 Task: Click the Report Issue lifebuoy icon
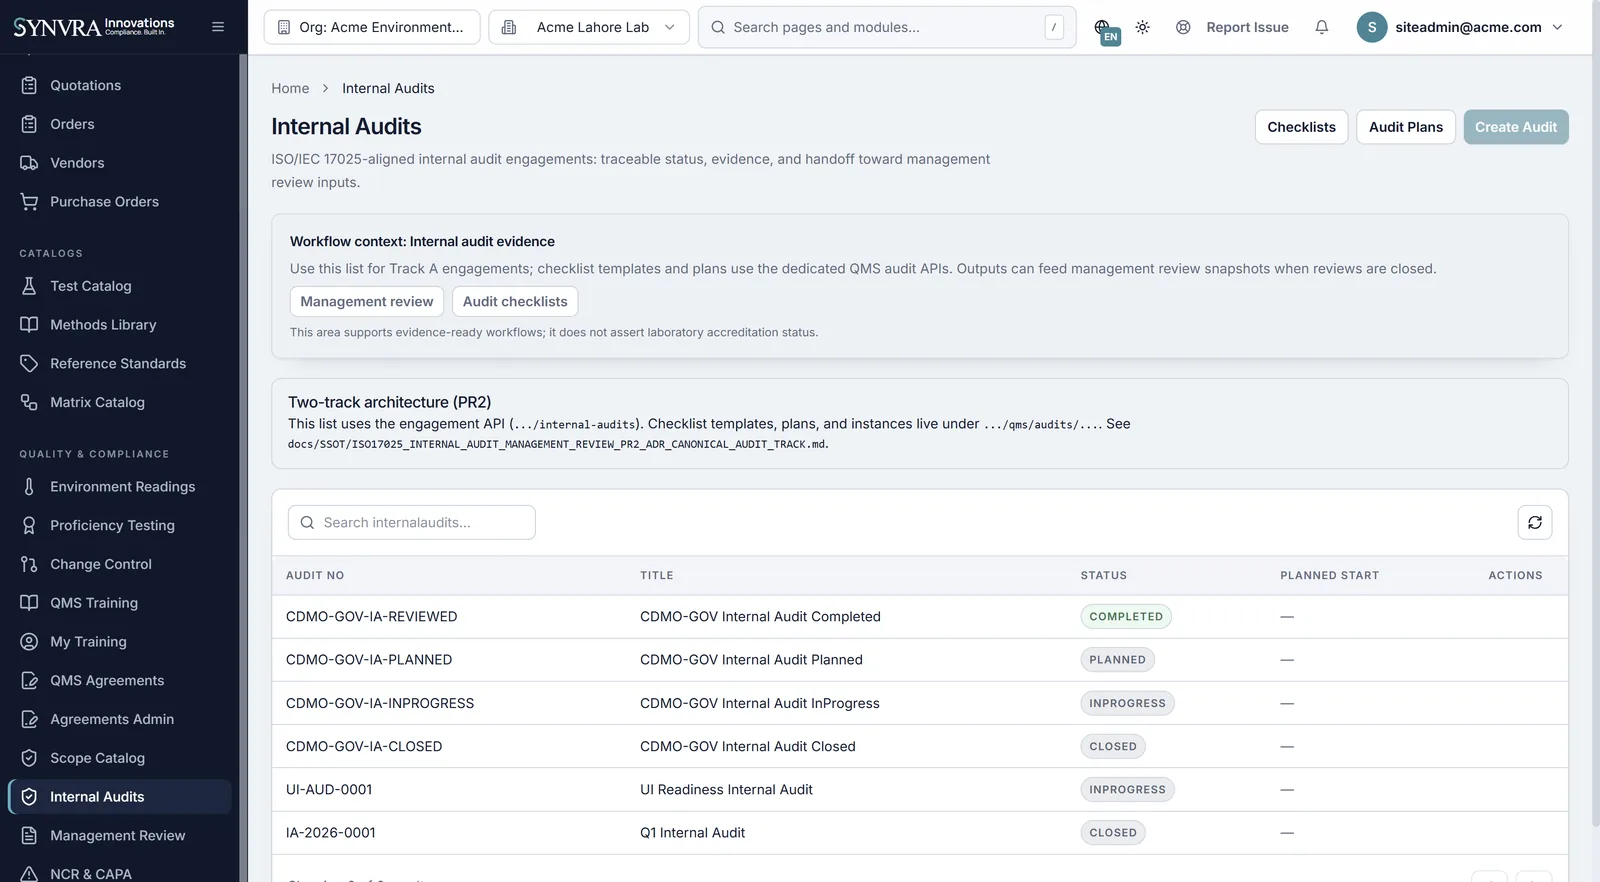[1183, 27]
